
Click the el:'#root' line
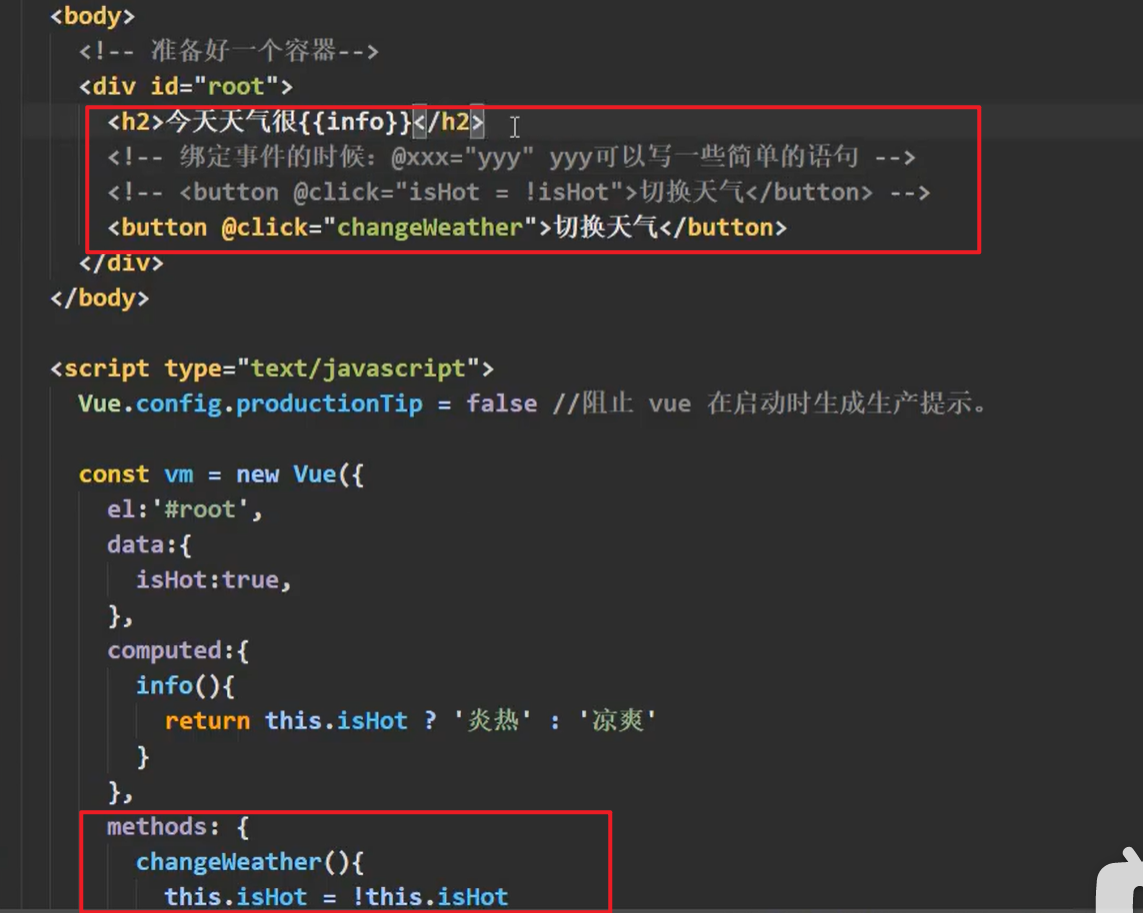[185, 510]
